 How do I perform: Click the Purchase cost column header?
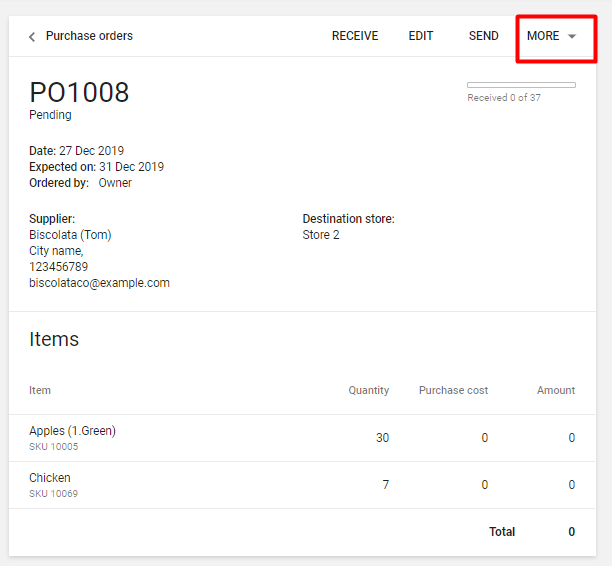click(x=453, y=390)
